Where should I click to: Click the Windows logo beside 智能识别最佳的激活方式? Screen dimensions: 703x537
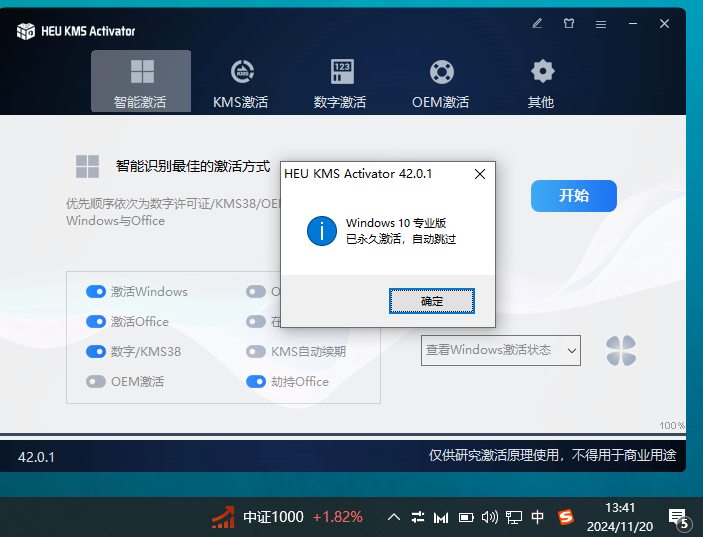[x=87, y=166]
